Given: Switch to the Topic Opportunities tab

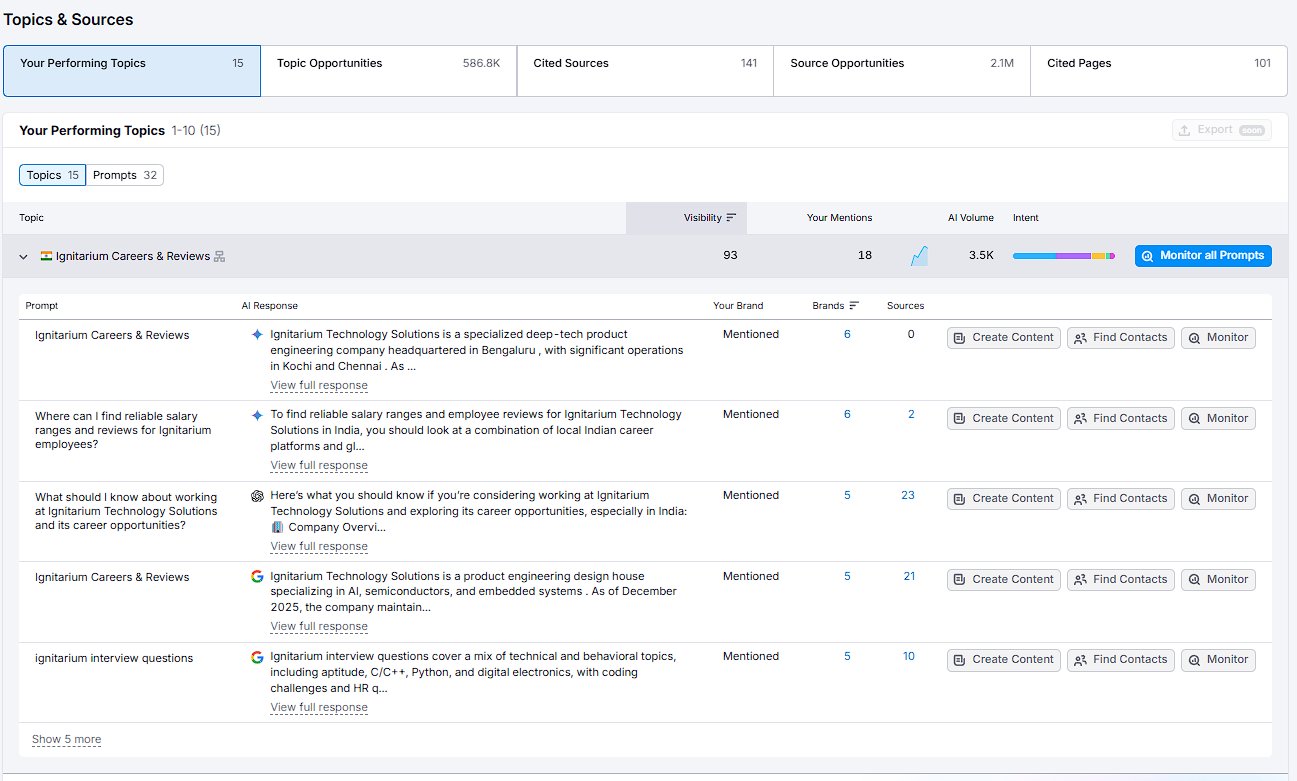Looking at the screenshot, I should point(388,70).
